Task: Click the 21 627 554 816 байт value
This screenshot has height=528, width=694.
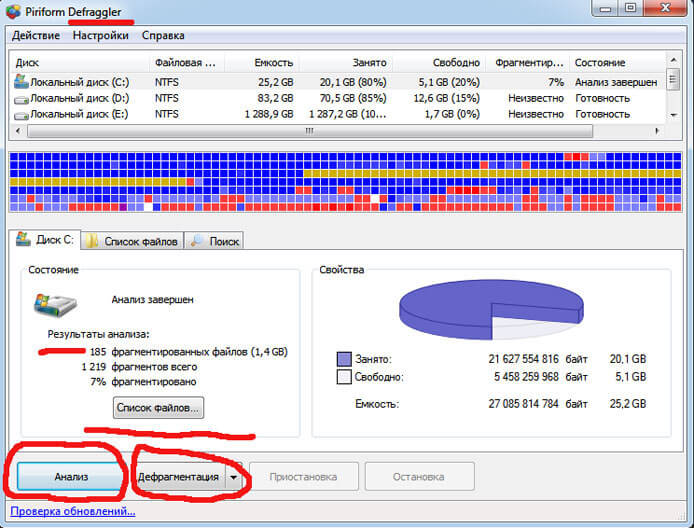Action: pyautogui.click(x=538, y=359)
